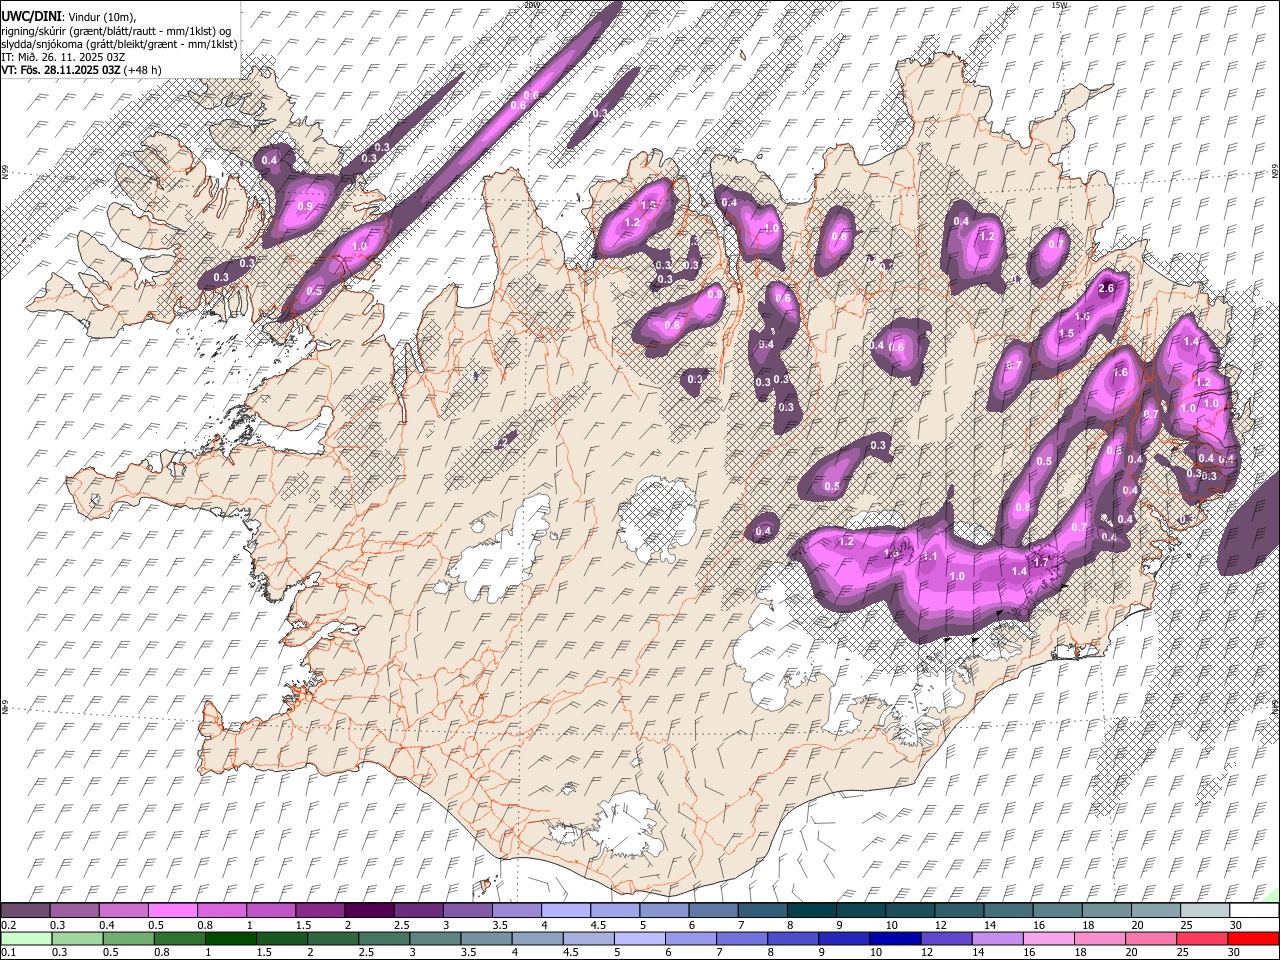
Task: Click '4.5' label in the snow legend
Action: [x=597, y=925]
